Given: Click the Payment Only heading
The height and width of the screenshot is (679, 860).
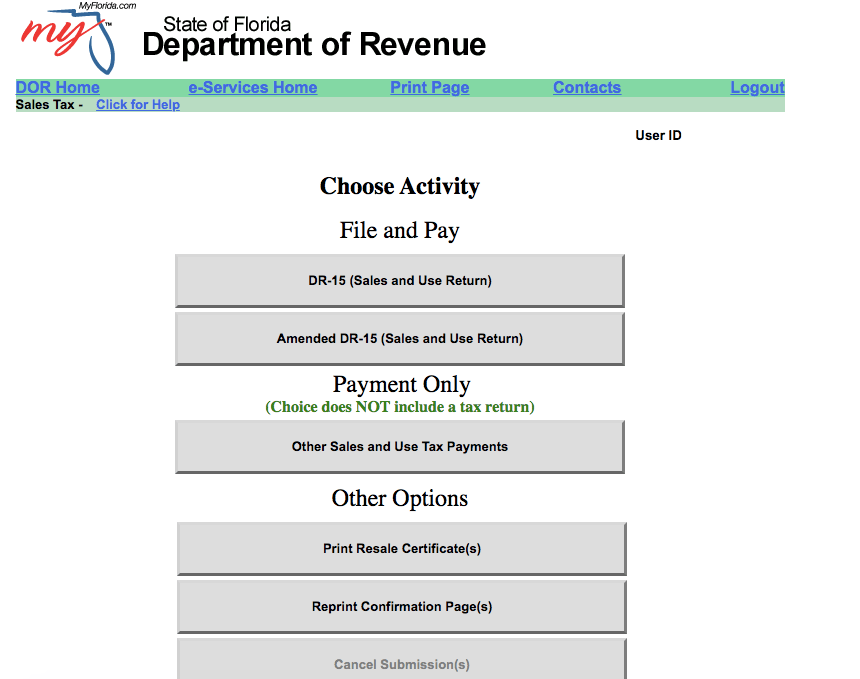Looking at the screenshot, I should (401, 384).
